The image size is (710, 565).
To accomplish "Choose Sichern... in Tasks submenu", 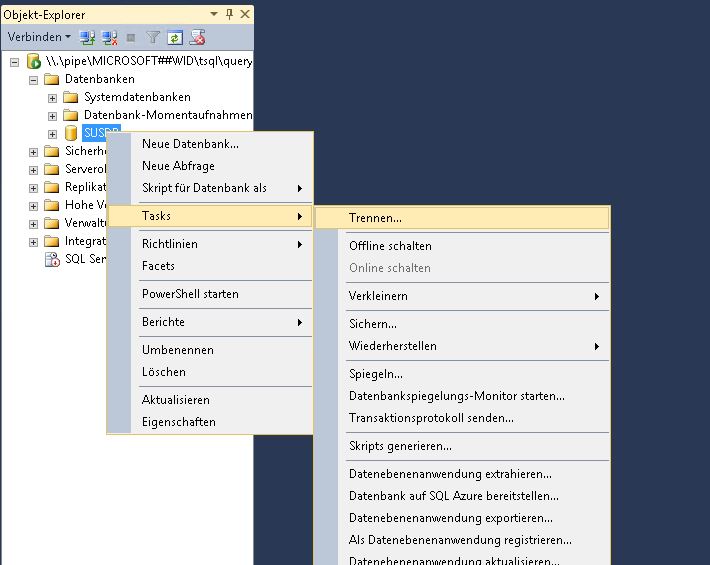I will tap(462, 324).
